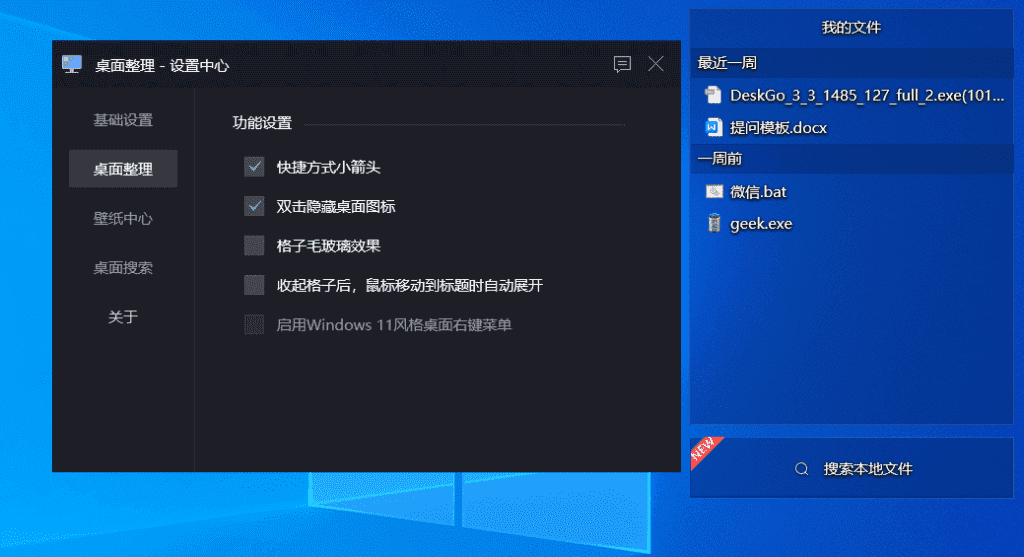Open the 桌面搜索 settings section
1024x557 pixels.
point(123,268)
